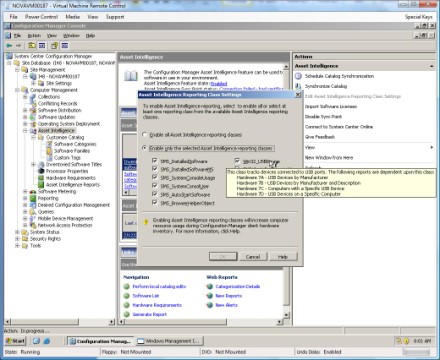This screenshot has width=440, height=360.
Task: Open the Support menu
Action: tap(115, 17)
